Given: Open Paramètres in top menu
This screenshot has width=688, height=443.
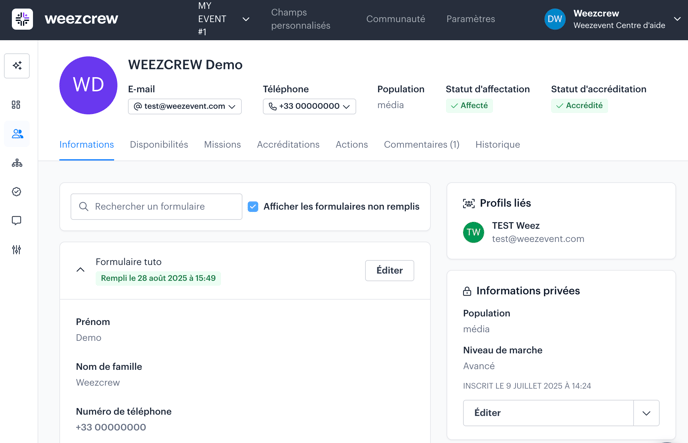Looking at the screenshot, I should click(x=470, y=19).
